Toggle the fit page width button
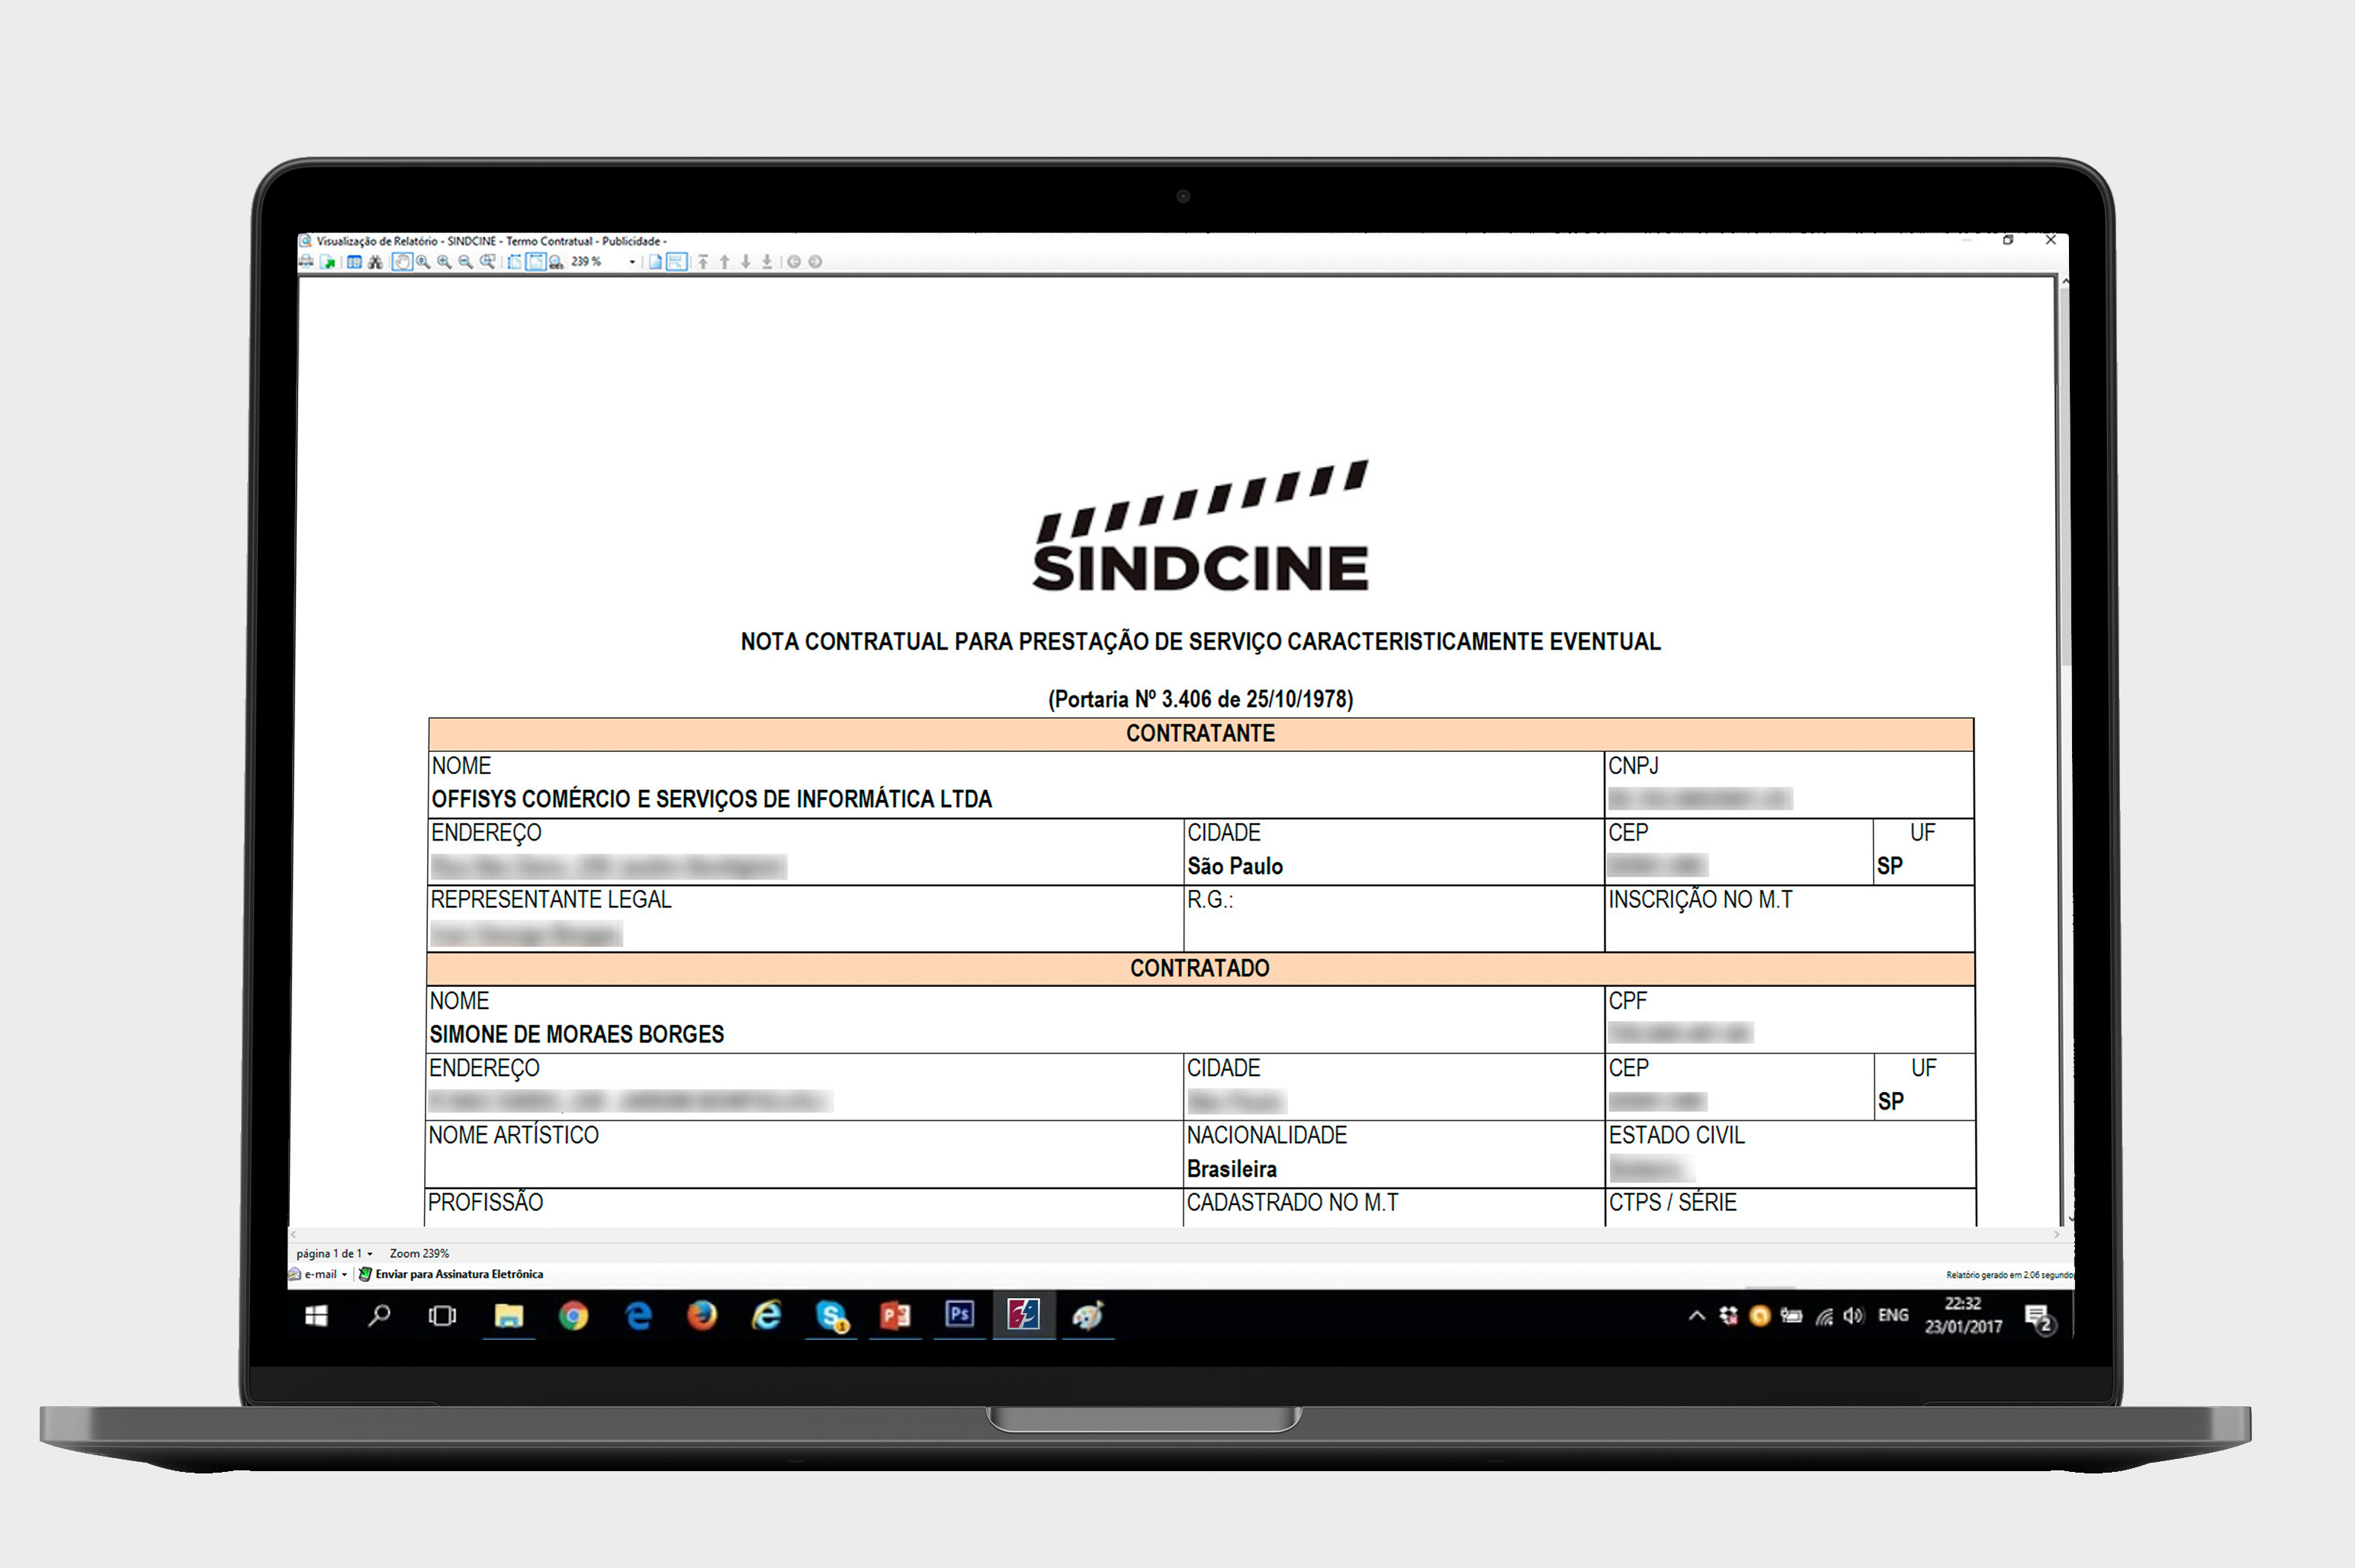 pos(536,262)
